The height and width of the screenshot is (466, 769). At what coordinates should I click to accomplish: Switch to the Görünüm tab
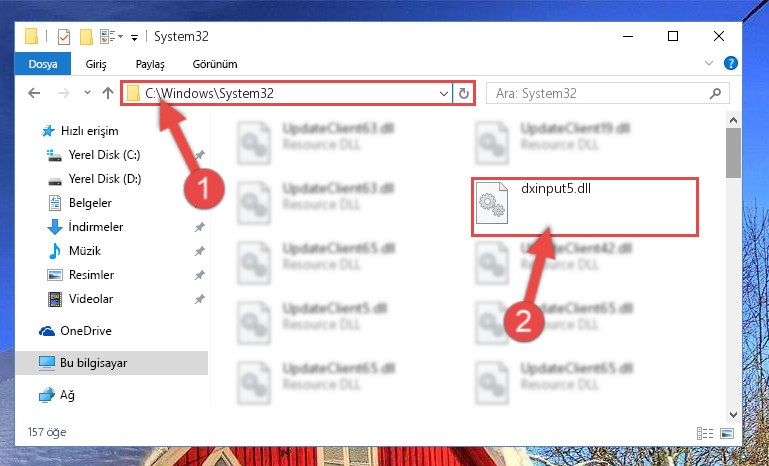tap(215, 64)
